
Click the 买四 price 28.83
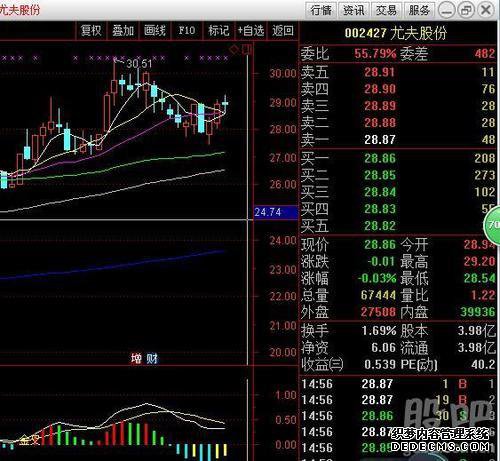coord(379,209)
